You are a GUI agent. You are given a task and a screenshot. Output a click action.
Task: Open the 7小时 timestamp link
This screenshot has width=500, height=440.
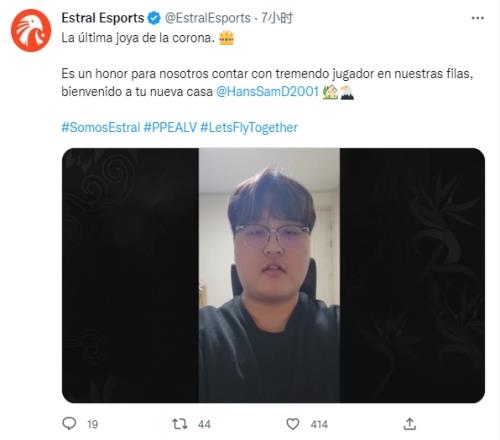(277, 18)
